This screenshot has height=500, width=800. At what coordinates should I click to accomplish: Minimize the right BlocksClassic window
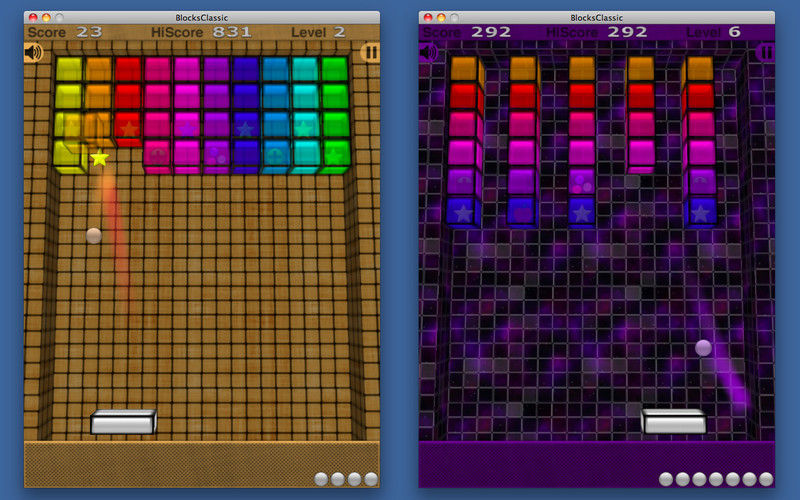[441, 17]
